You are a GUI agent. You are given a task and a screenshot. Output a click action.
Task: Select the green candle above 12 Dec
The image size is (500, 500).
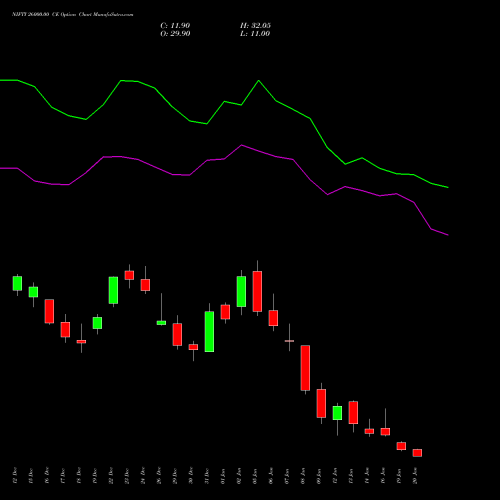coord(17,283)
